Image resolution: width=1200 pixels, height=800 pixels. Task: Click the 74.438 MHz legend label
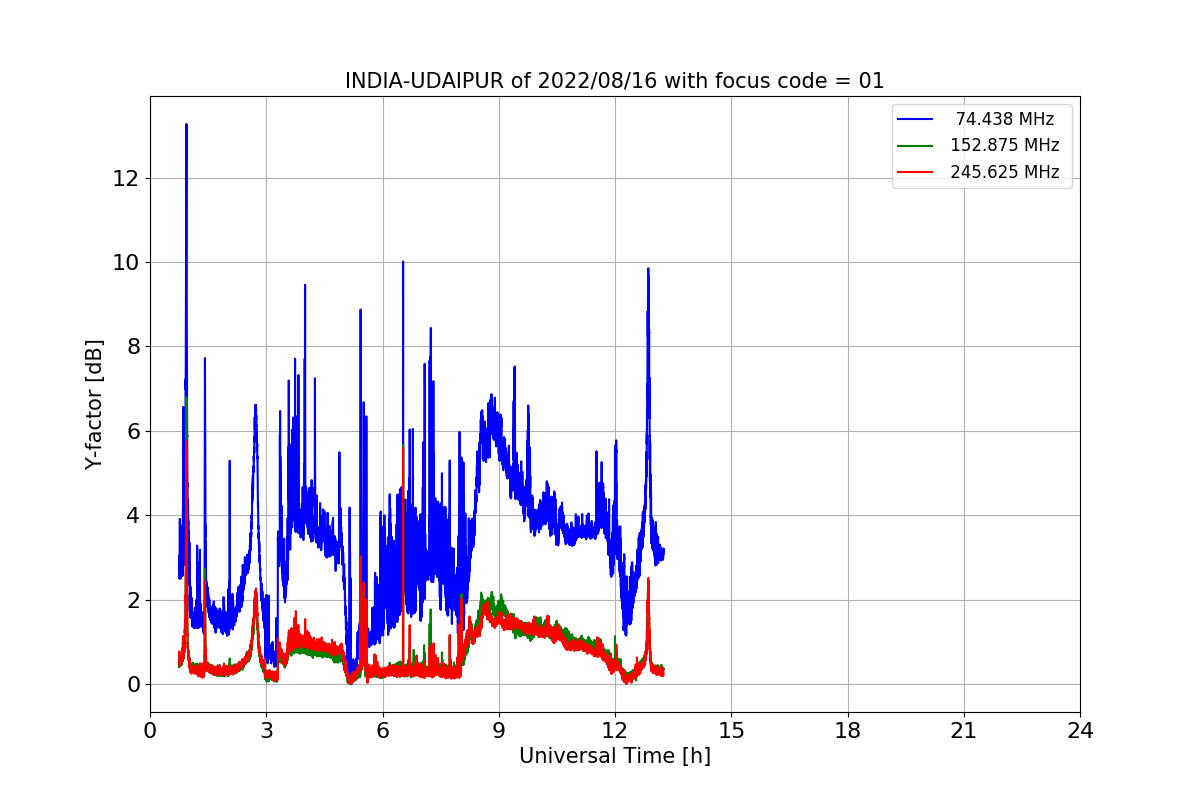coord(1004,119)
